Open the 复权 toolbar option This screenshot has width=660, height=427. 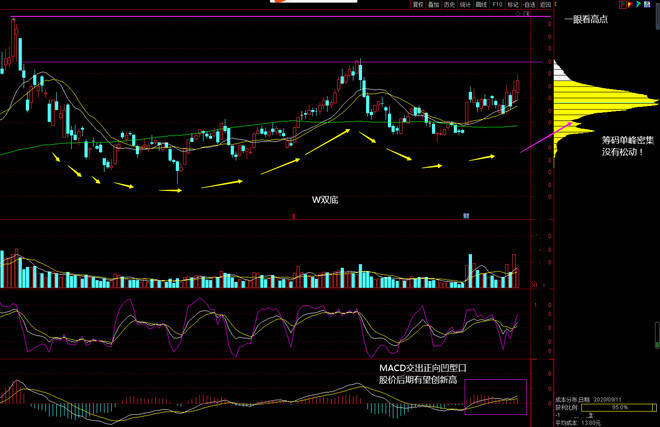point(418,5)
